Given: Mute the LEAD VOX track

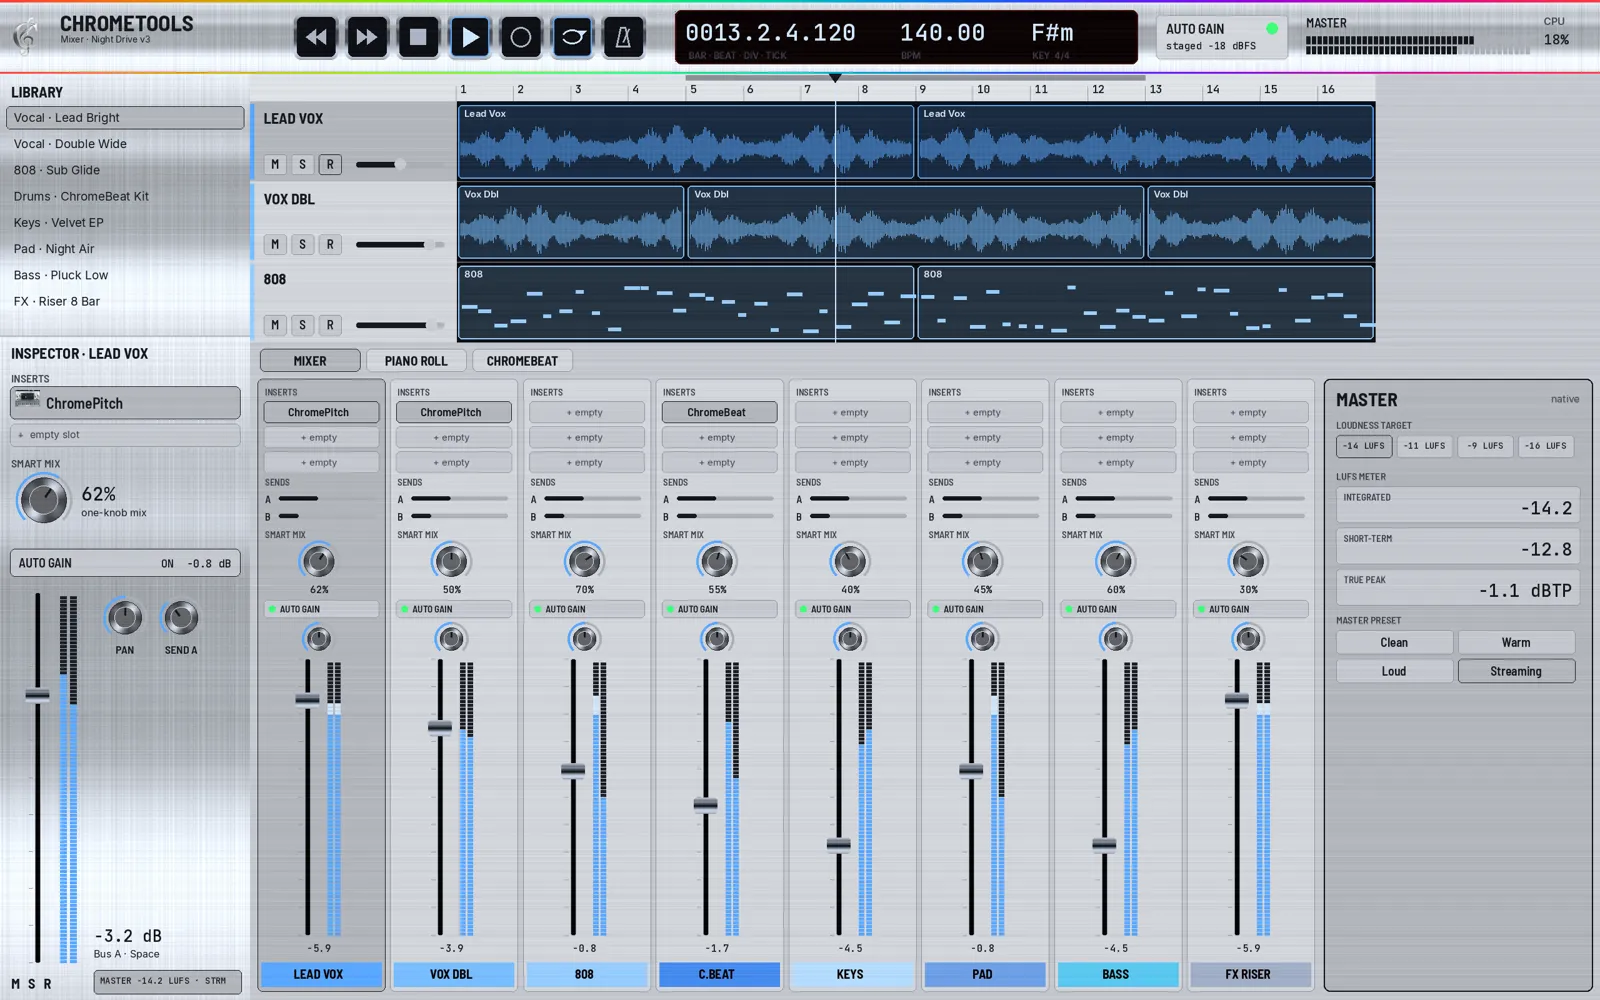Looking at the screenshot, I should 275,164.
